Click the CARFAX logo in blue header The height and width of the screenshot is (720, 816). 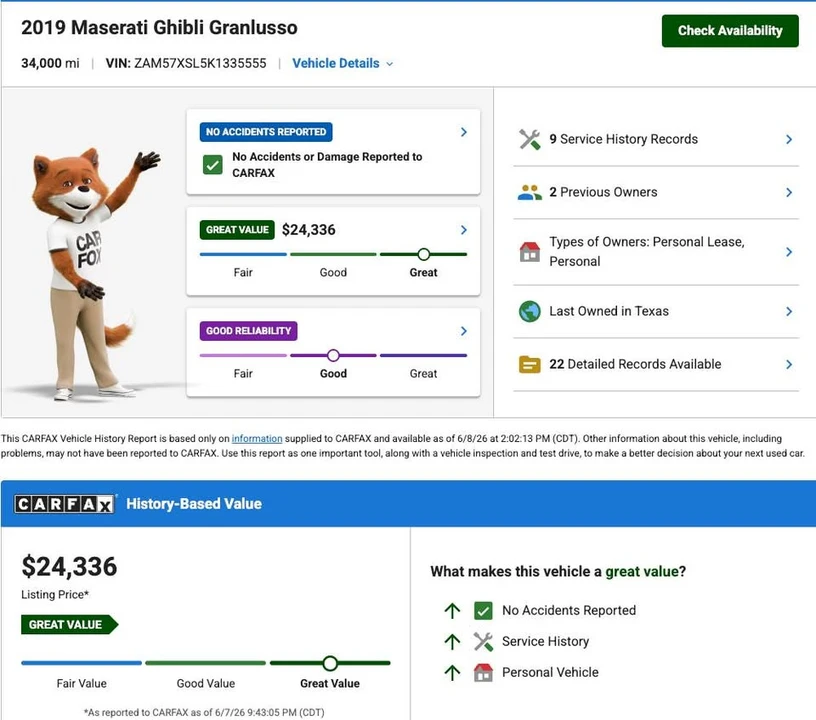click(x=64, y=504)
